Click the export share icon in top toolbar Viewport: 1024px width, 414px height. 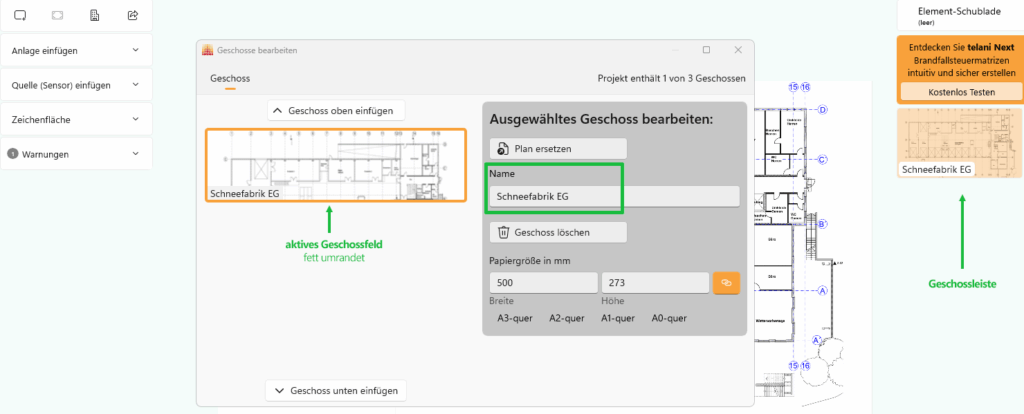click(x=133, y=16)
